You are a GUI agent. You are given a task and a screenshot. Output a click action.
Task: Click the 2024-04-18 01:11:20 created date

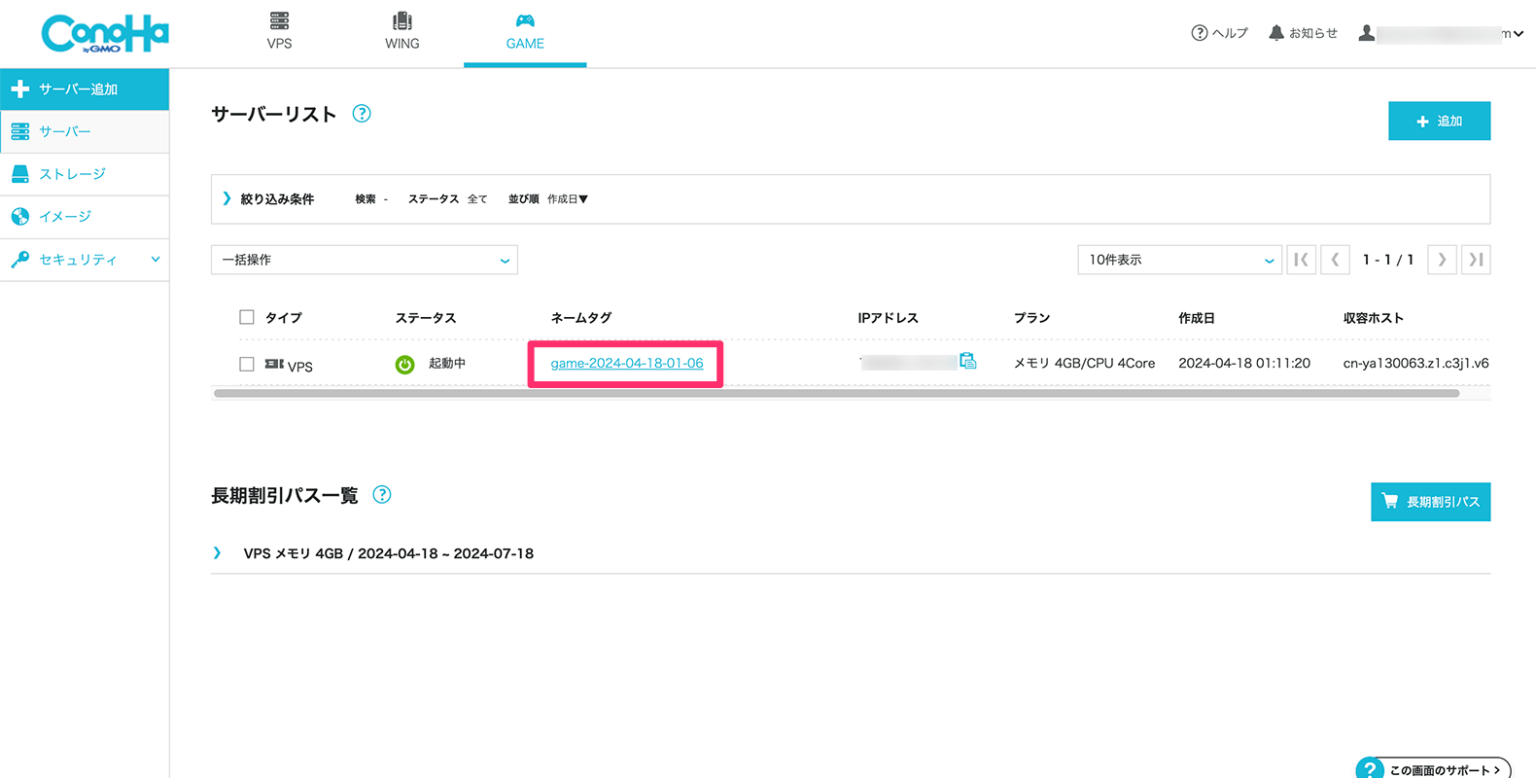(x=1245, y=364)
